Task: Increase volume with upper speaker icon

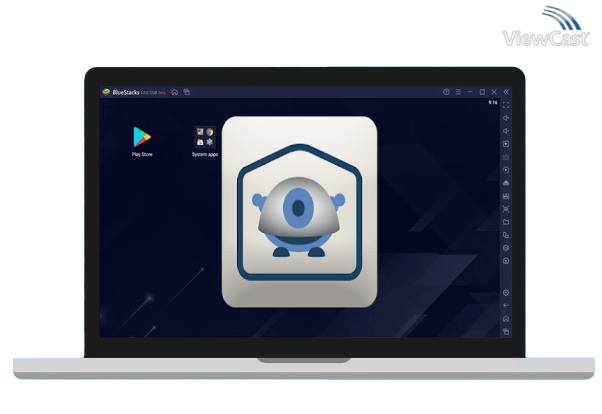Action: tap(506, 118)
